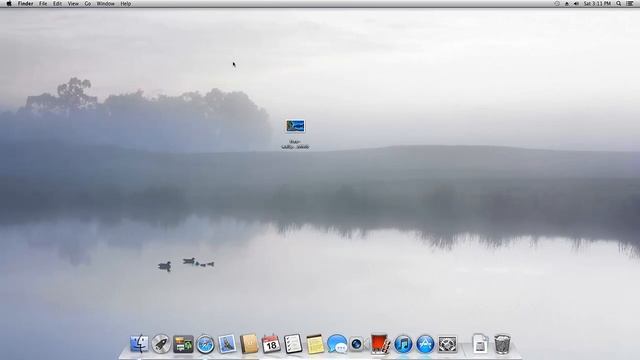This screenshot has height=360, width=640.
Task: Open the Go menu
Action: (x=88, y=4)
